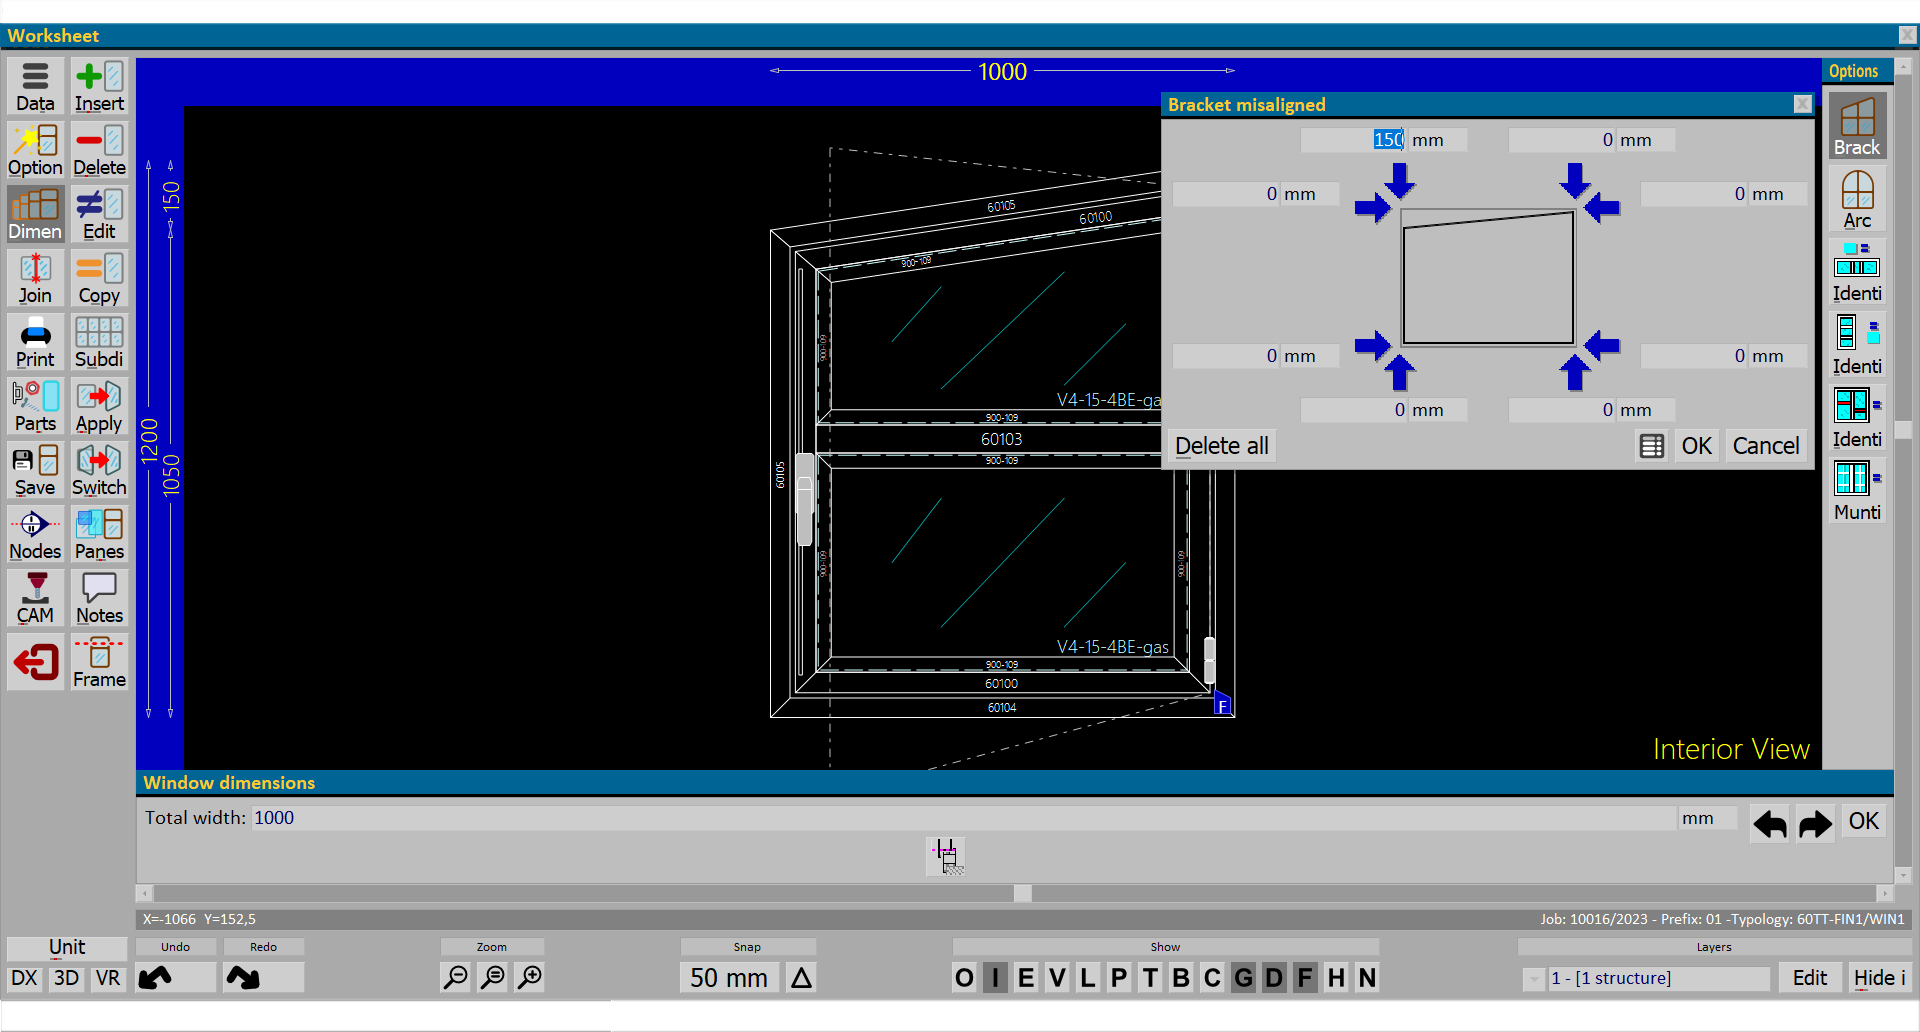Open the 50 mm snap selector
The height and width of the screenshot is (1032, 1920).
[x=729, y=977]
